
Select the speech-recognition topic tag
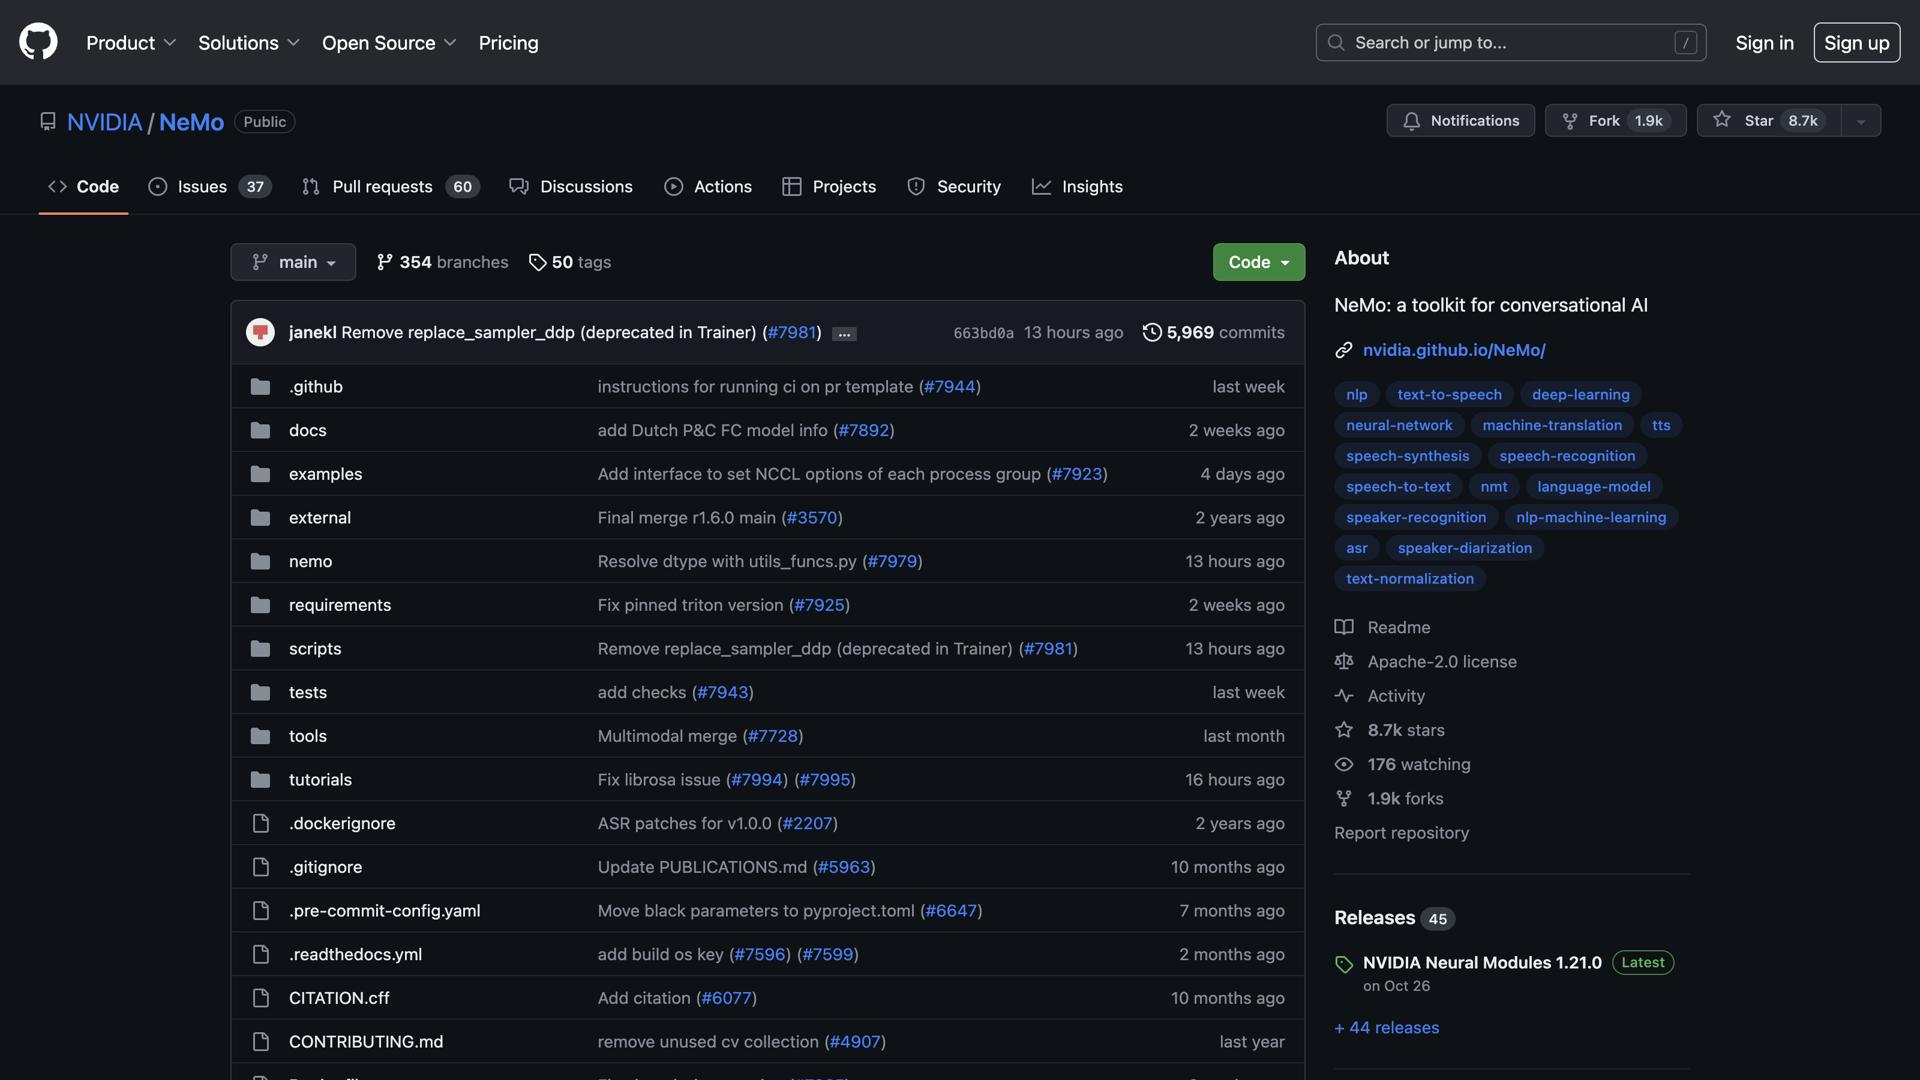click(x=1567, y=456)
